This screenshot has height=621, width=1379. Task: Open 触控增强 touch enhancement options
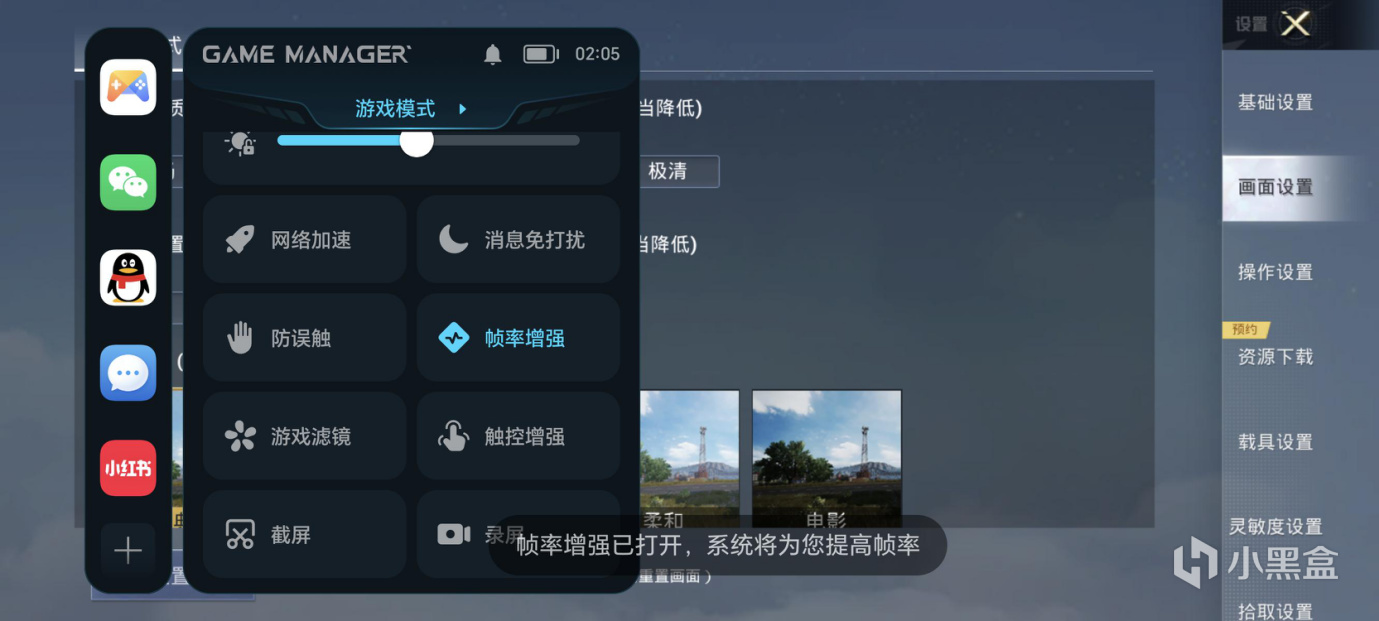(518, 436)
